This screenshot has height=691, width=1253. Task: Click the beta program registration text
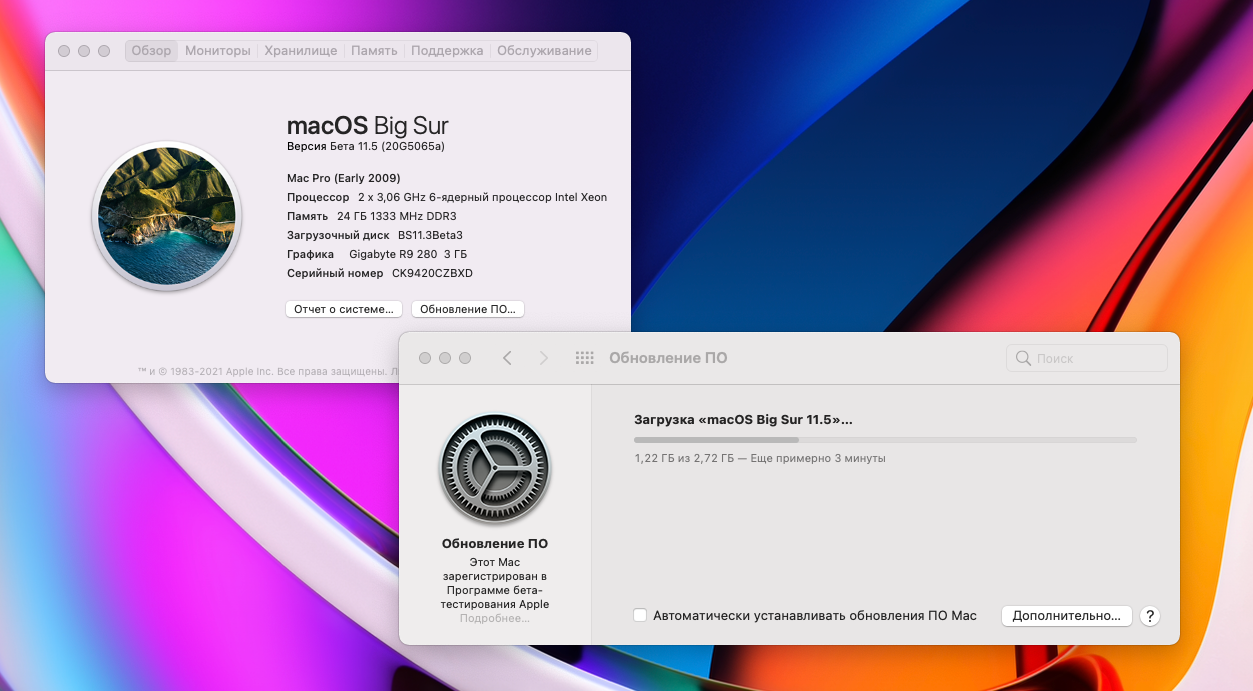(x=495, y=583)
